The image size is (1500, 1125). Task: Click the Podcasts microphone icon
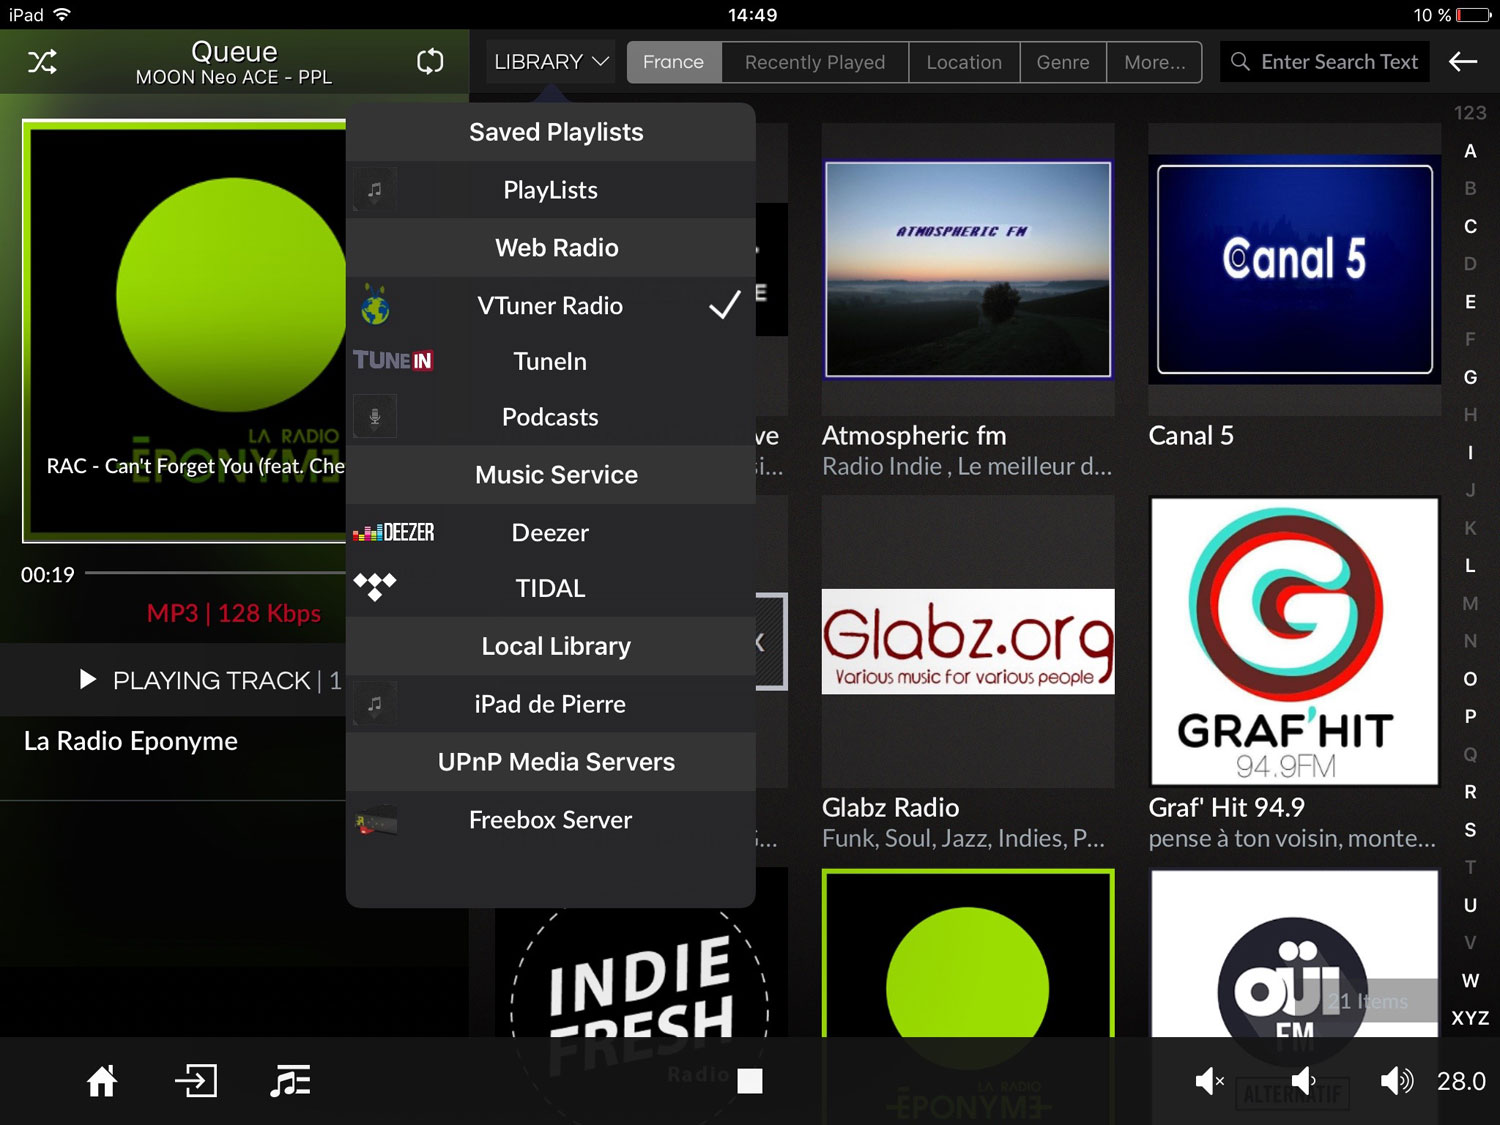point(375,417)
